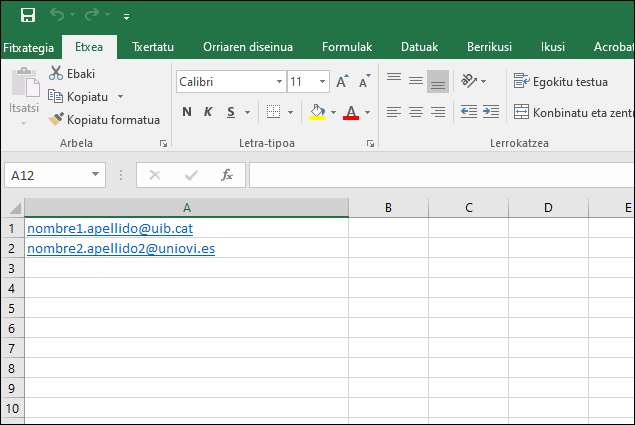Viewport: 635px width, 425px height.
Task: Apply the red font color swatch
Action: coord(351,112)
